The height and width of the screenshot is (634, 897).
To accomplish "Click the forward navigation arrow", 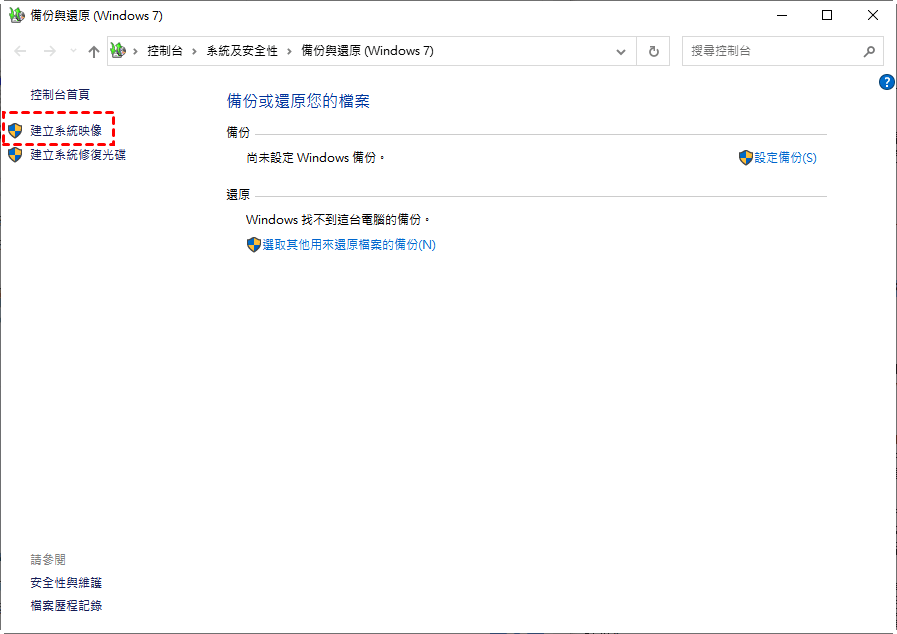I will 49,51.
